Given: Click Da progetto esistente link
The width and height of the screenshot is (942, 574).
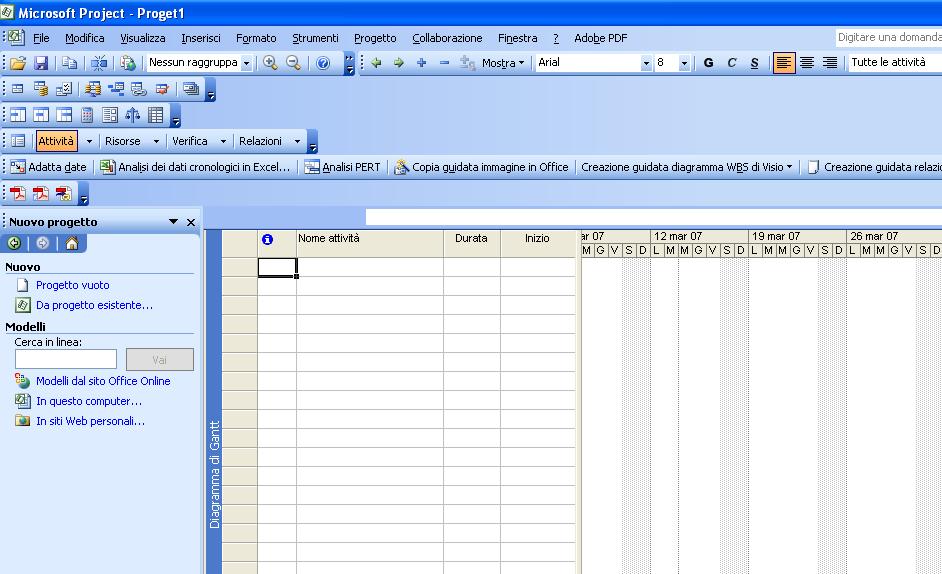Looking at the screenshot, I should point(94,305).
